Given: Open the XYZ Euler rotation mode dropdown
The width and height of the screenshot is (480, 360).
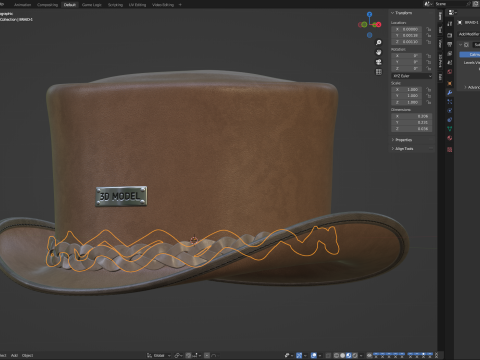Looking at the screenshot, I should 412,76.
